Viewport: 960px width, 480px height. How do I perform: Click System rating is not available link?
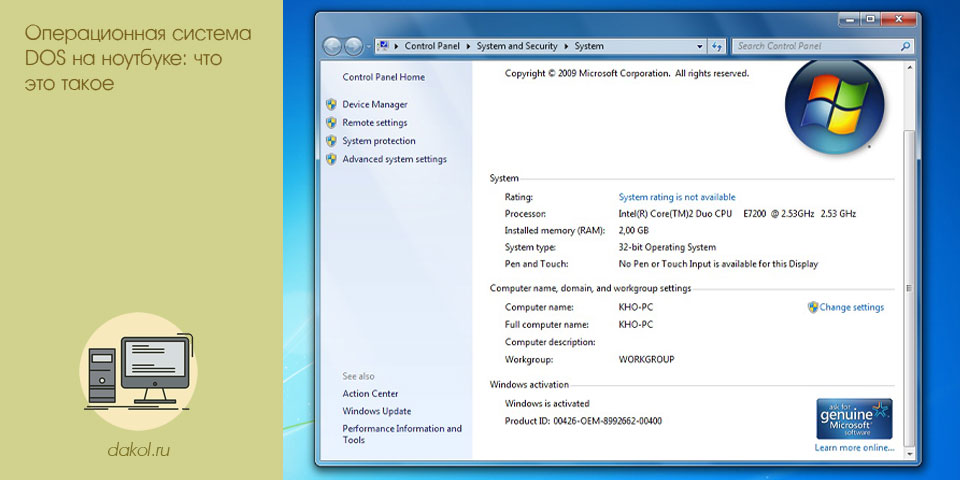[x=677, y=197]
